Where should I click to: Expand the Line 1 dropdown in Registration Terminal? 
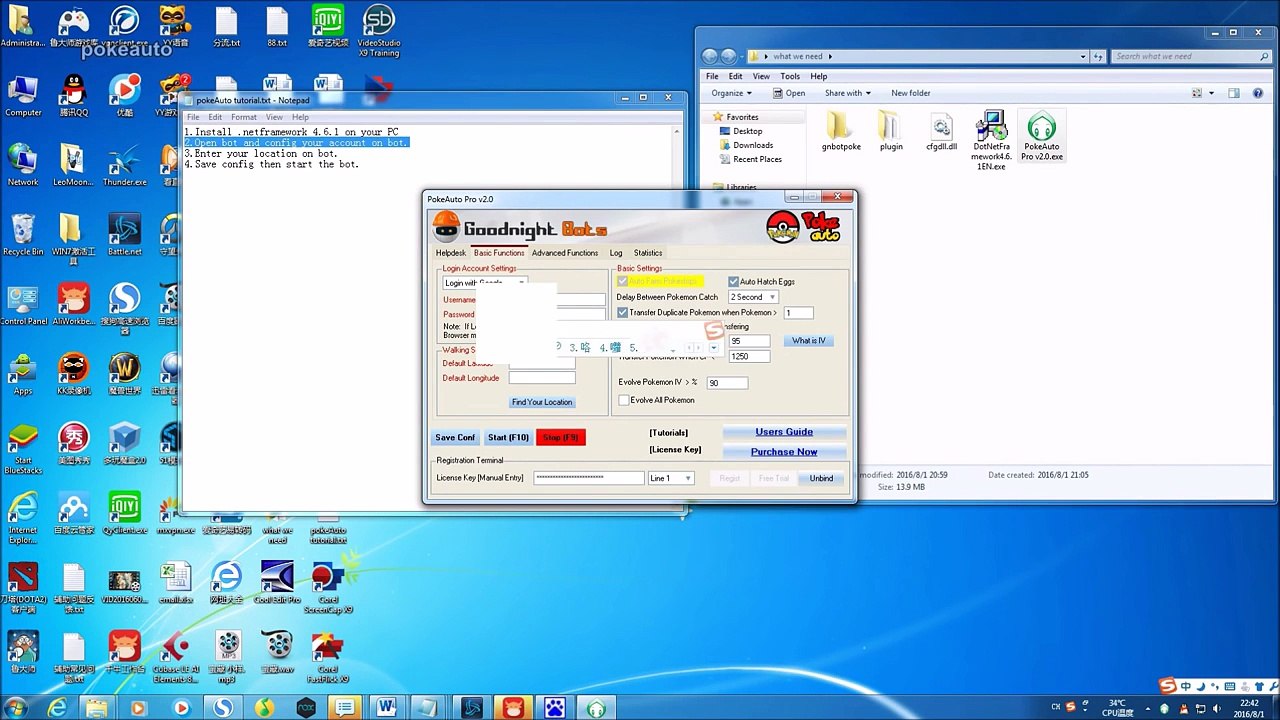coord(670,478)
